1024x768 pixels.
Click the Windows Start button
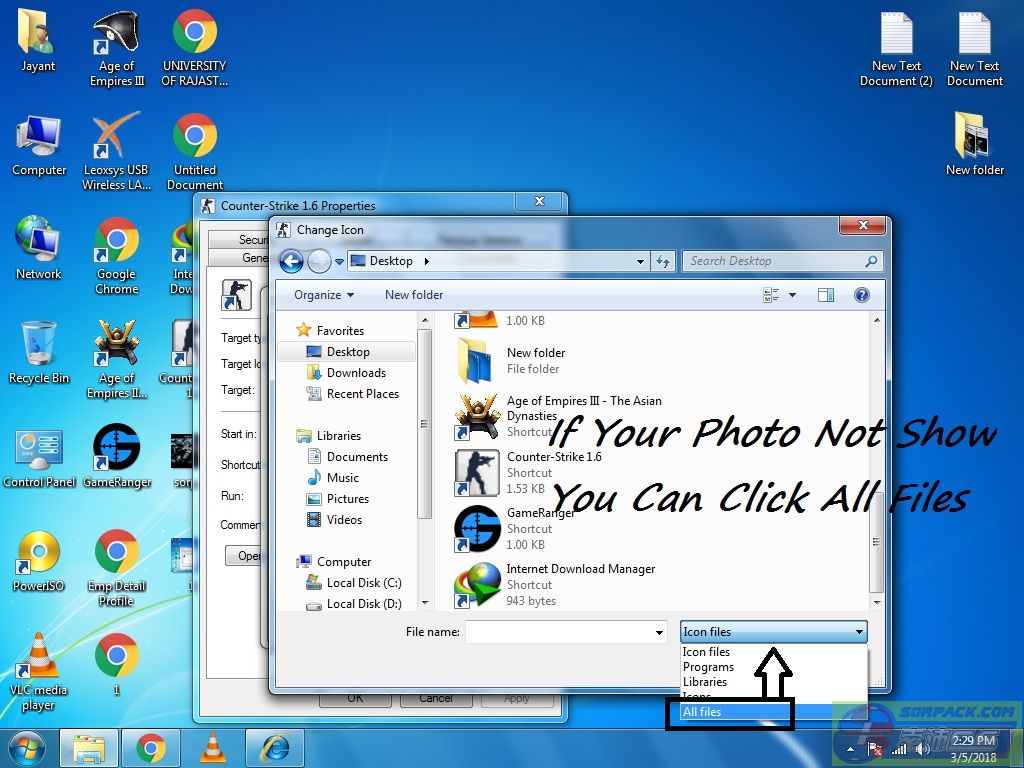27,748
